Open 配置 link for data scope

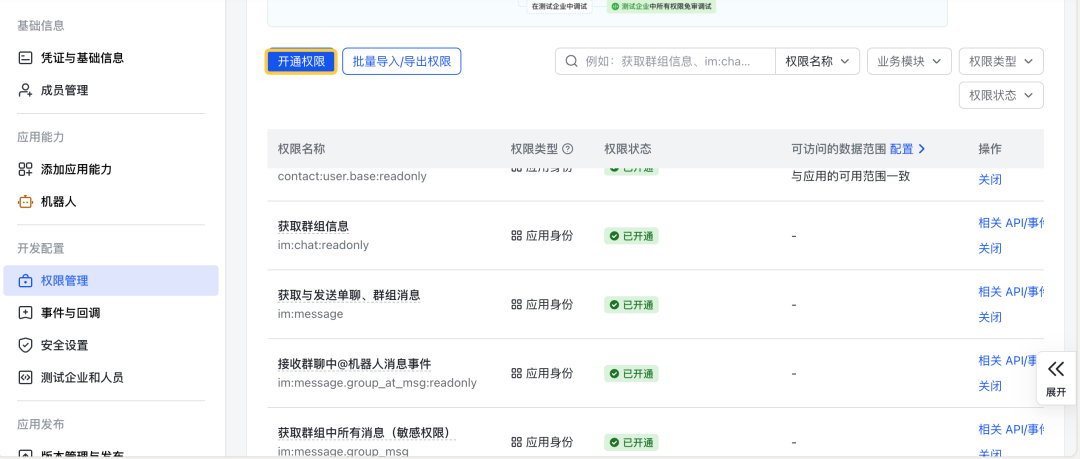tap(907, 149)
